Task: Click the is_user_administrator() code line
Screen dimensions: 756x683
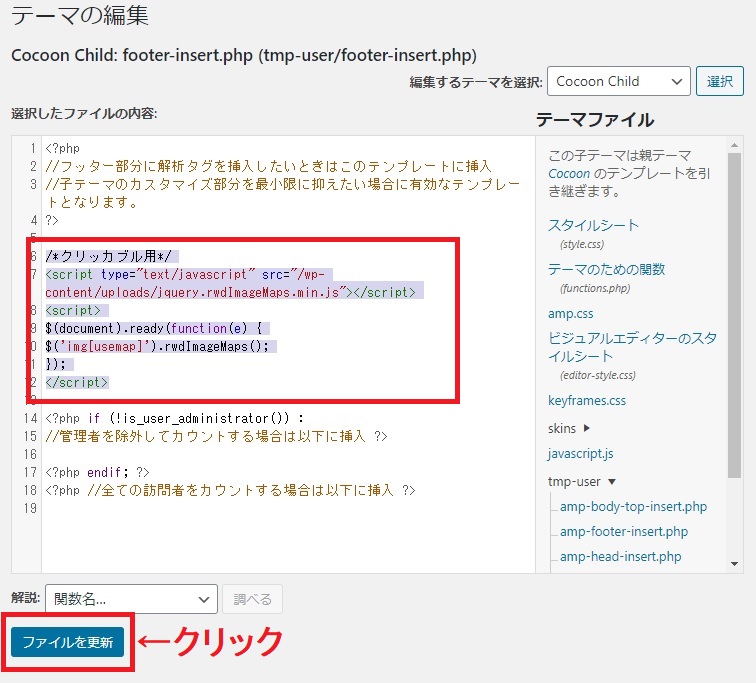Action: pos(175,418)
